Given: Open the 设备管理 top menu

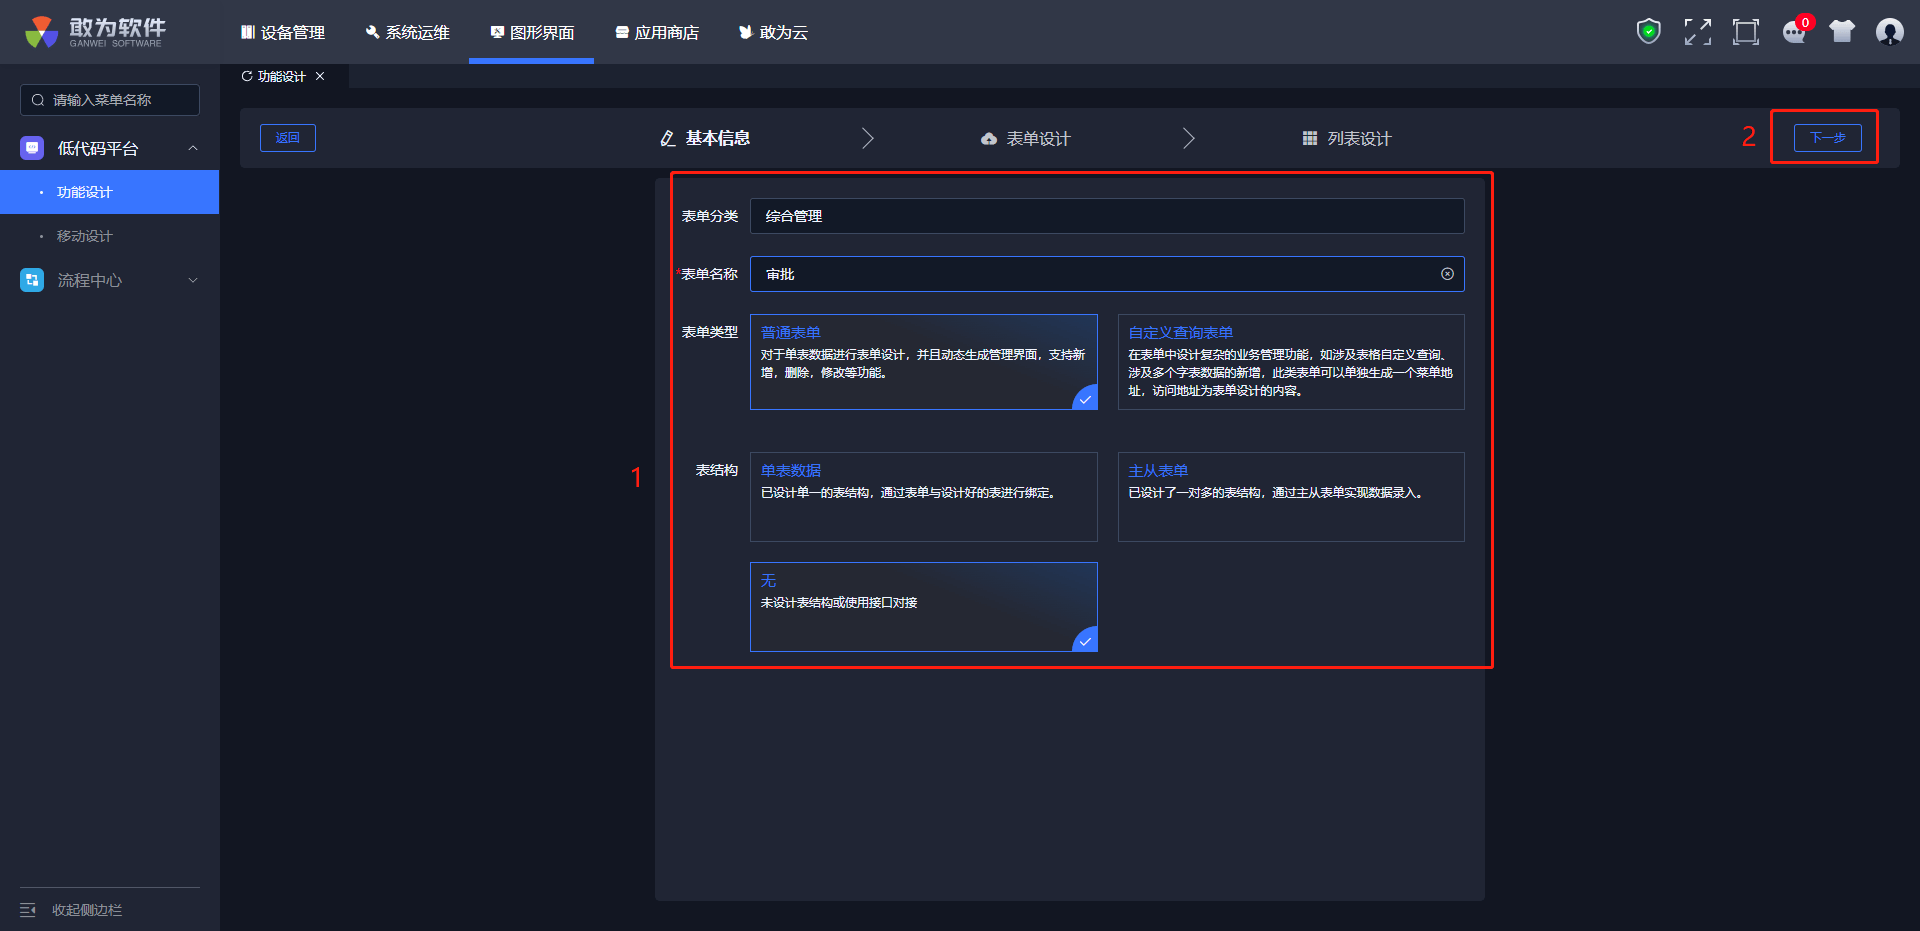Looking at the screenshot, I should [x=283, y=33].
